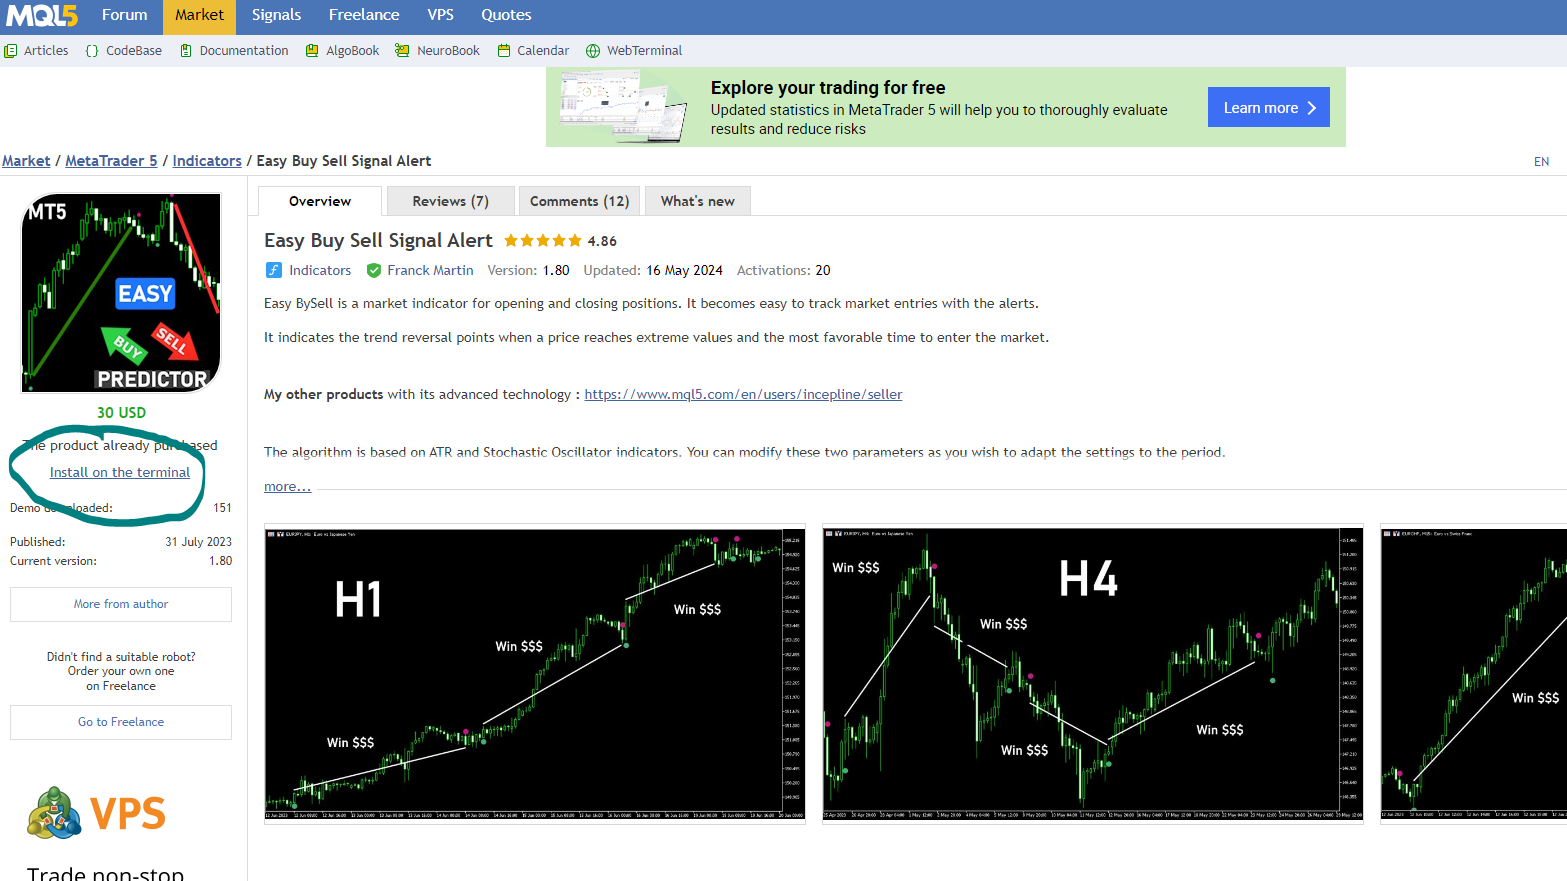Open the EN language selector
The width and height of the screenshot is (1567, 881).
[1541, 161]
